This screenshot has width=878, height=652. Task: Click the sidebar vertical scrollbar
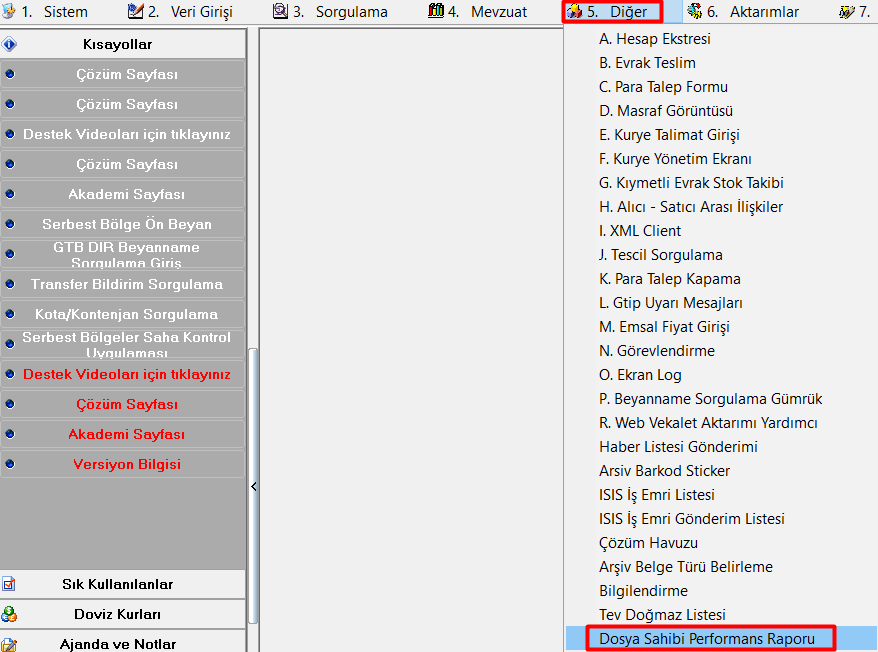tap(253, 400)
